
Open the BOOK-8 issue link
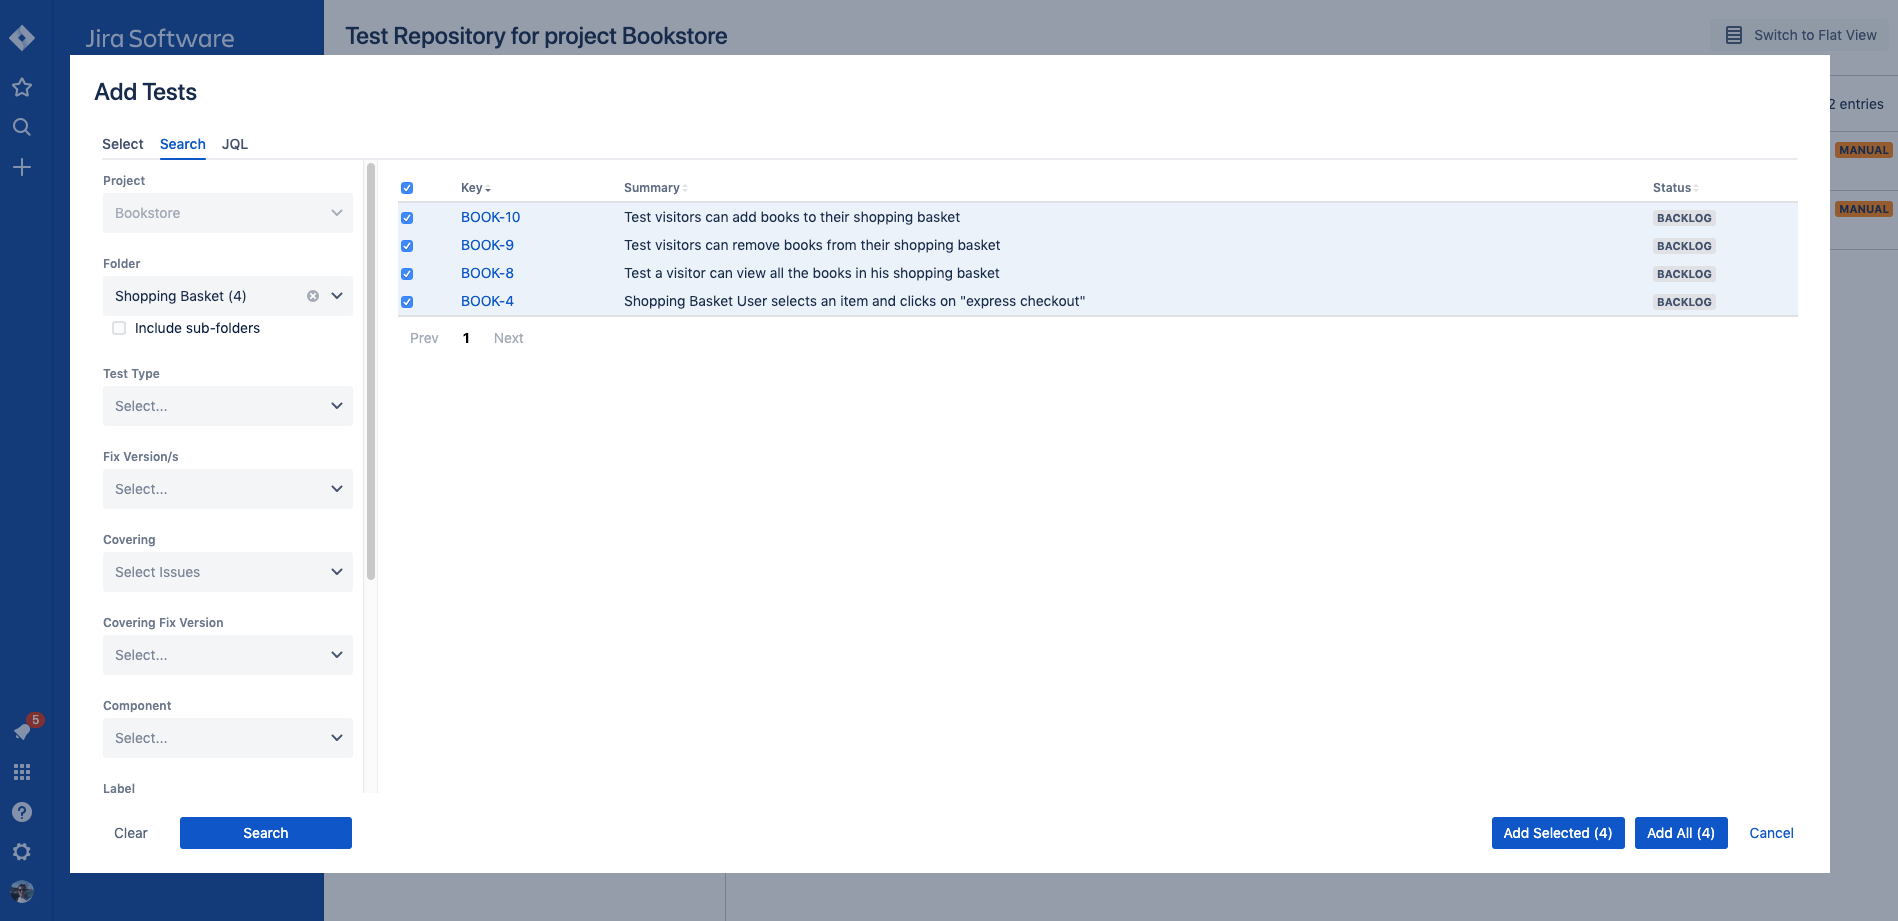[x=487, y=273]
